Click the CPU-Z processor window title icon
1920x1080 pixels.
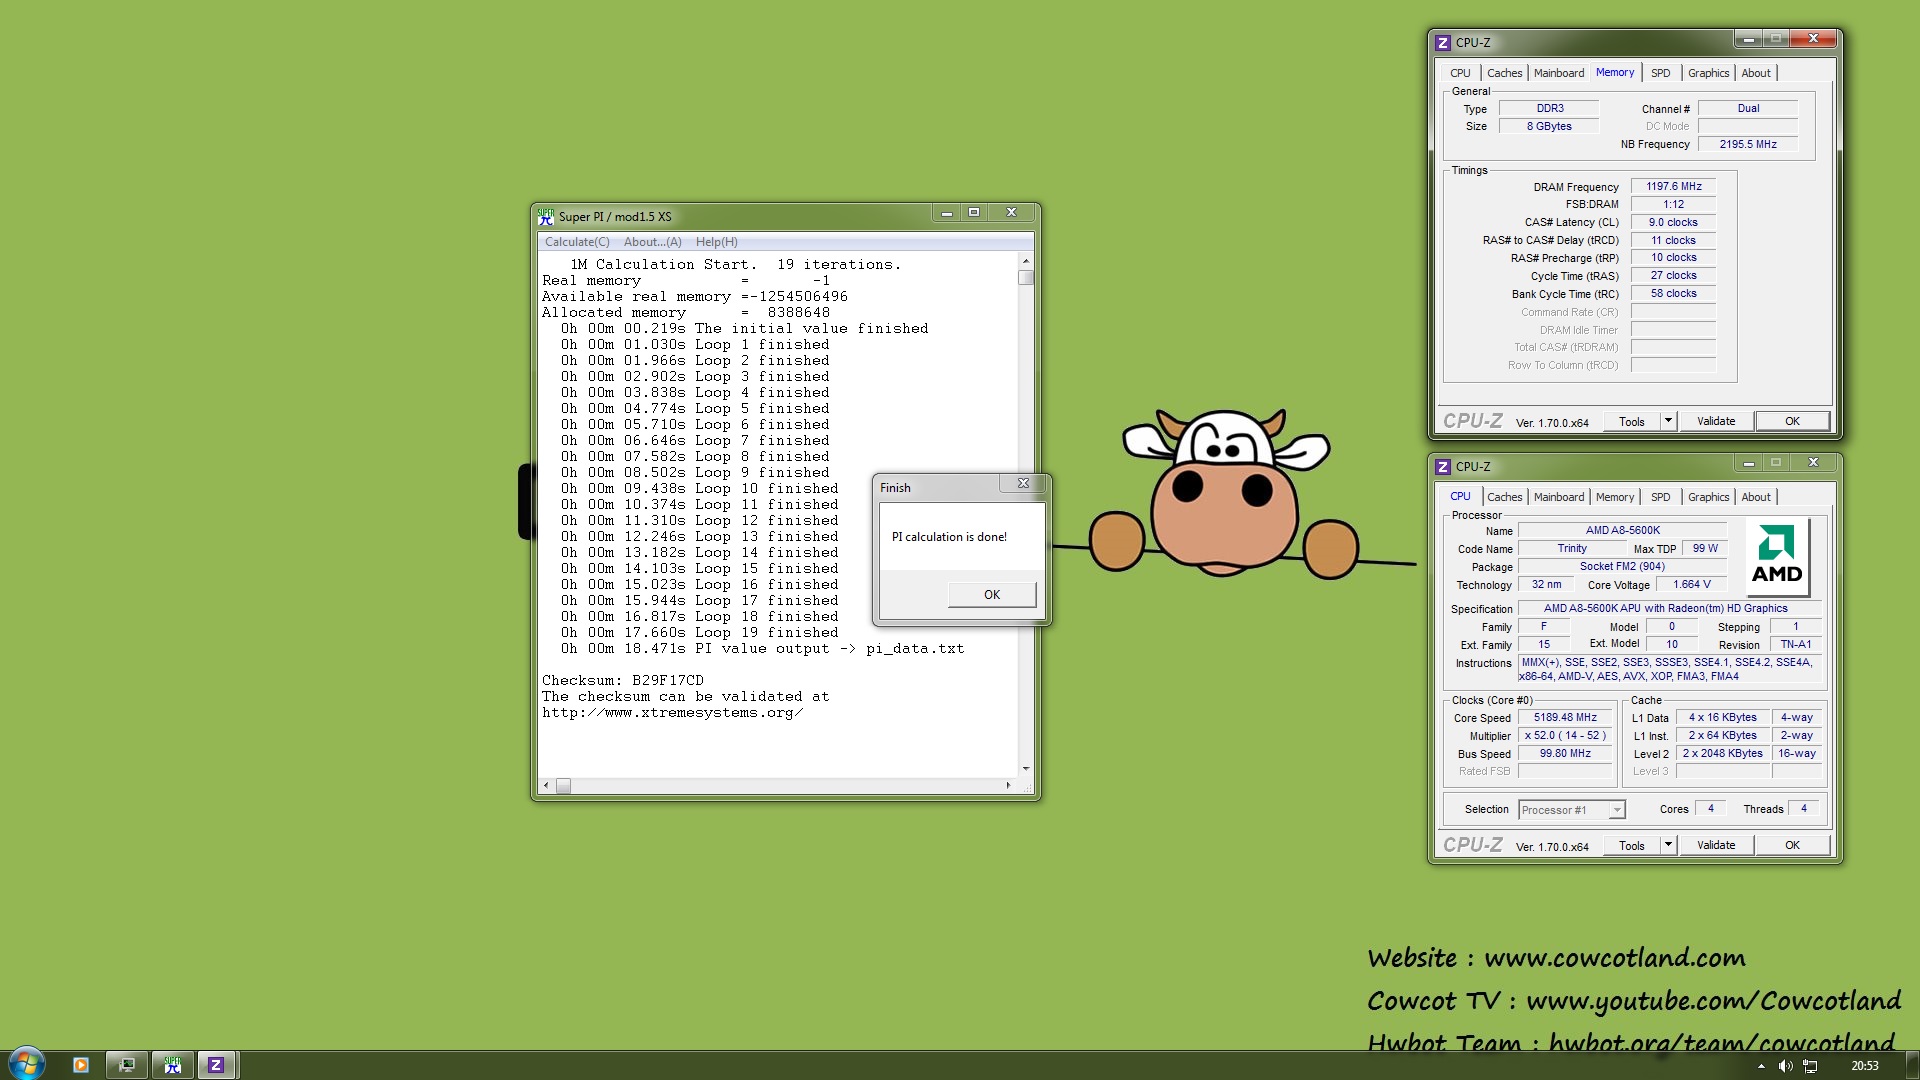point(1442,467)
